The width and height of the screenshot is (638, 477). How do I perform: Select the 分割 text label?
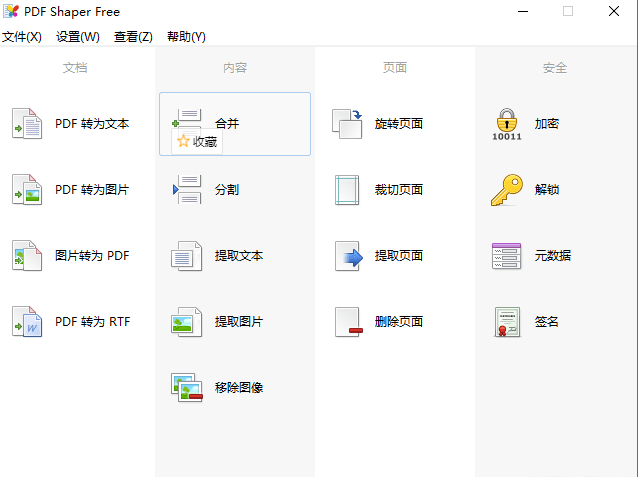coord(227,189)
